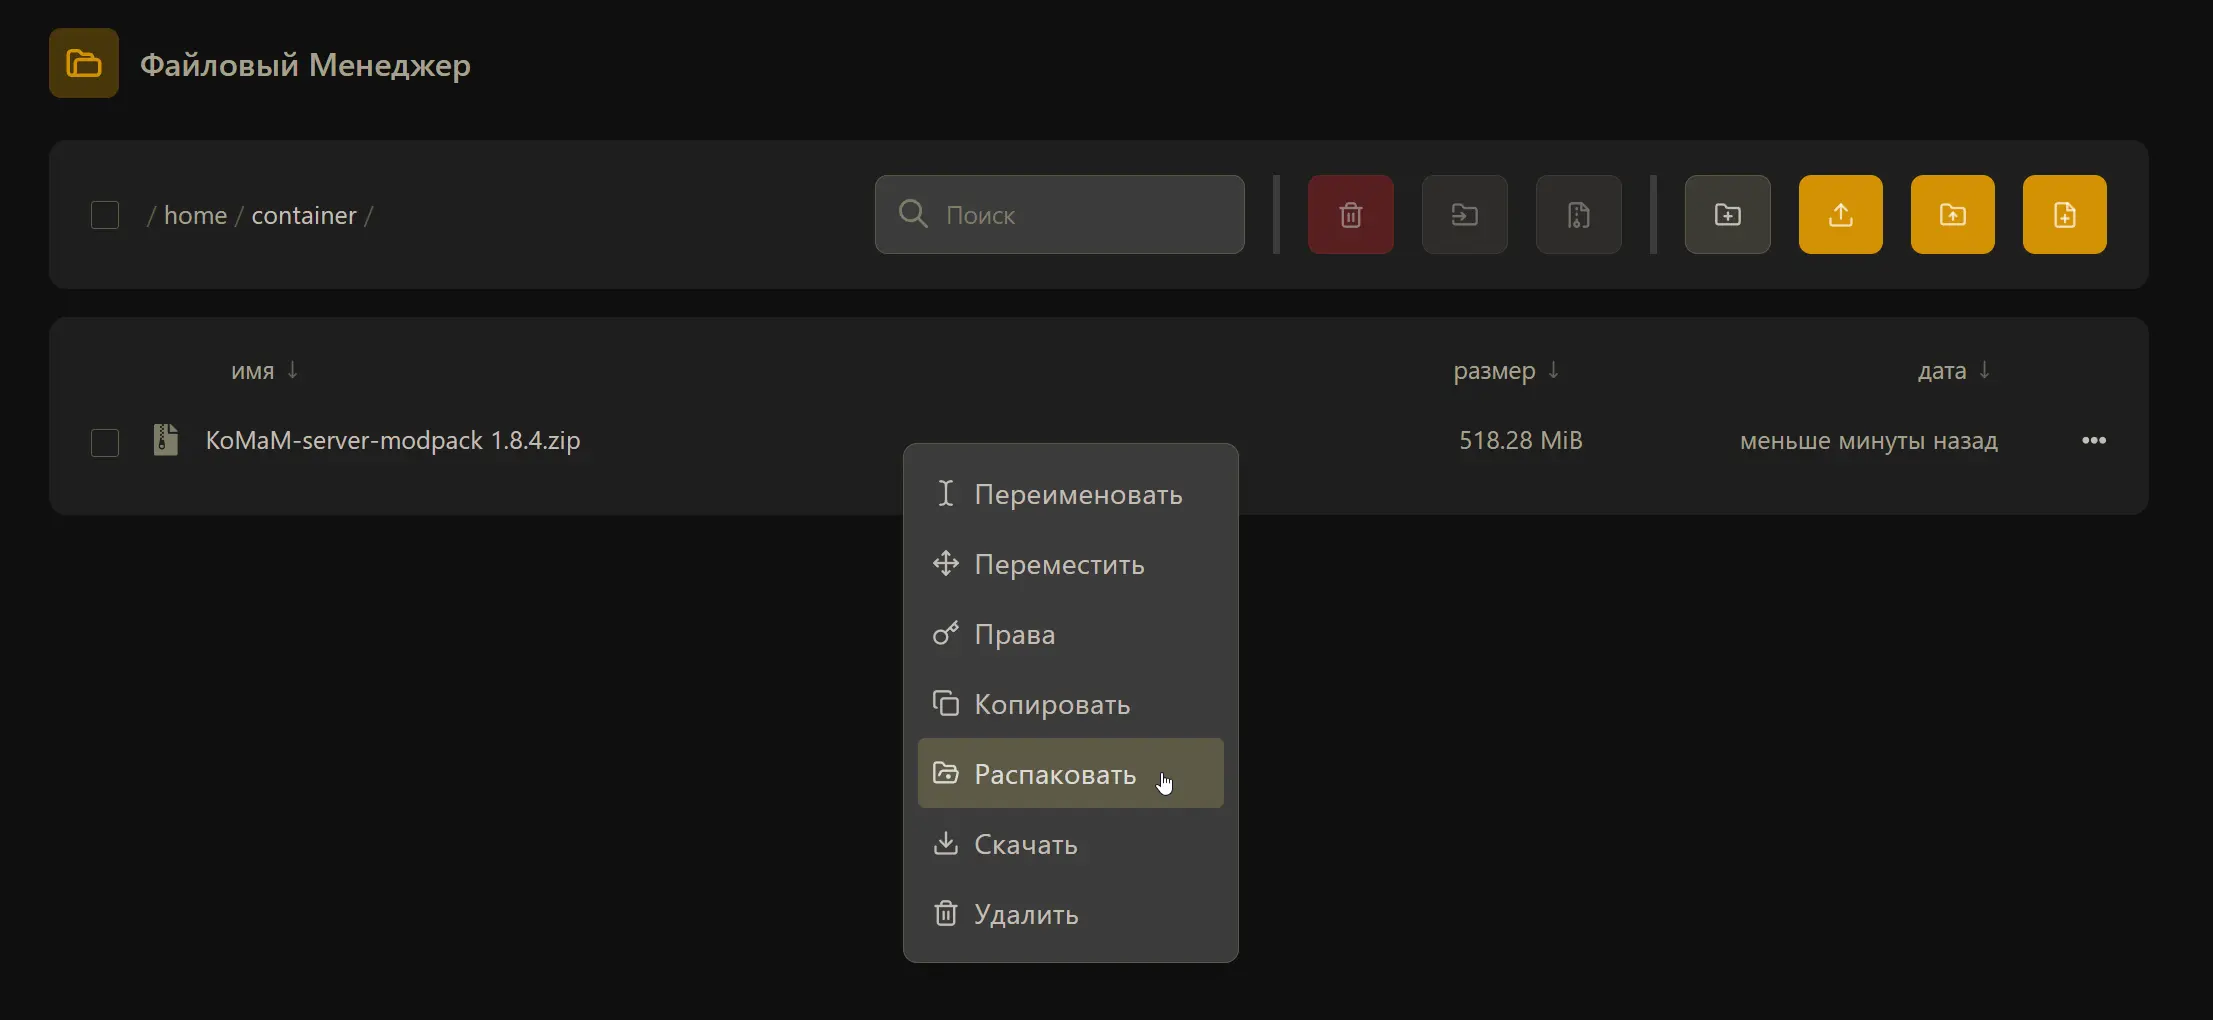Click the upload folder icon button
The width and height of the screenshot is (2213, 1020).
pyautogui.click(x=1952, y=215)
